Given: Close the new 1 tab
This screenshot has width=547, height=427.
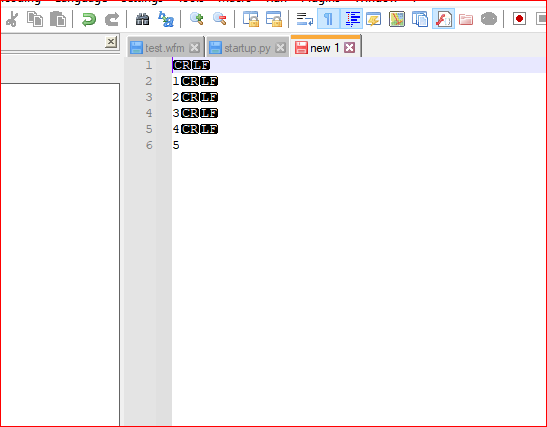Looking at the screenshot, I should point(350,47).
